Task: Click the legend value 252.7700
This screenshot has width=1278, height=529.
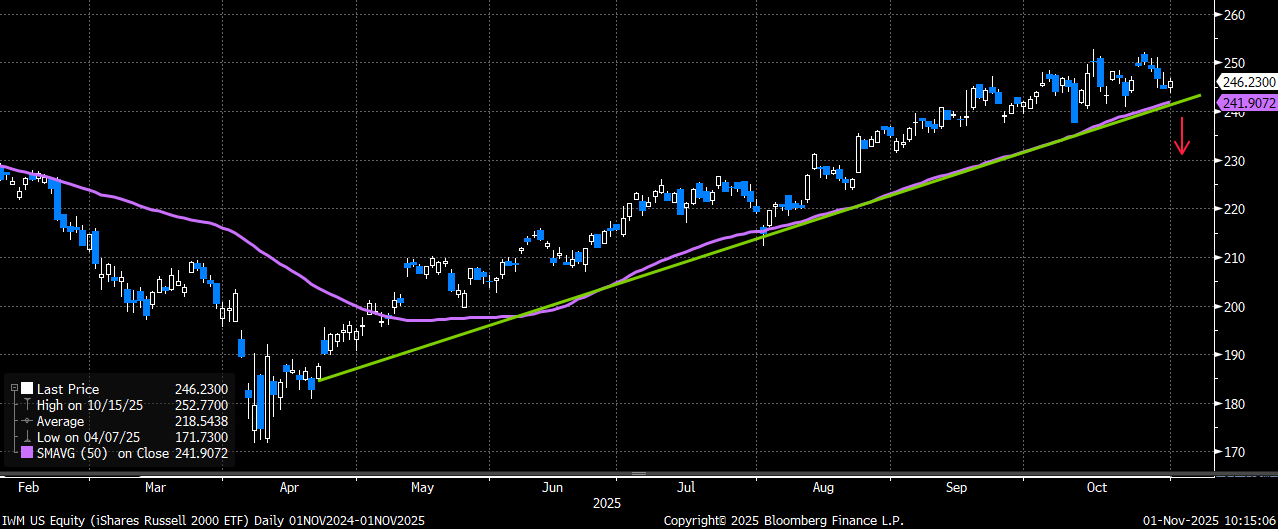Action: pyautogui.click(x=201, y=405)
